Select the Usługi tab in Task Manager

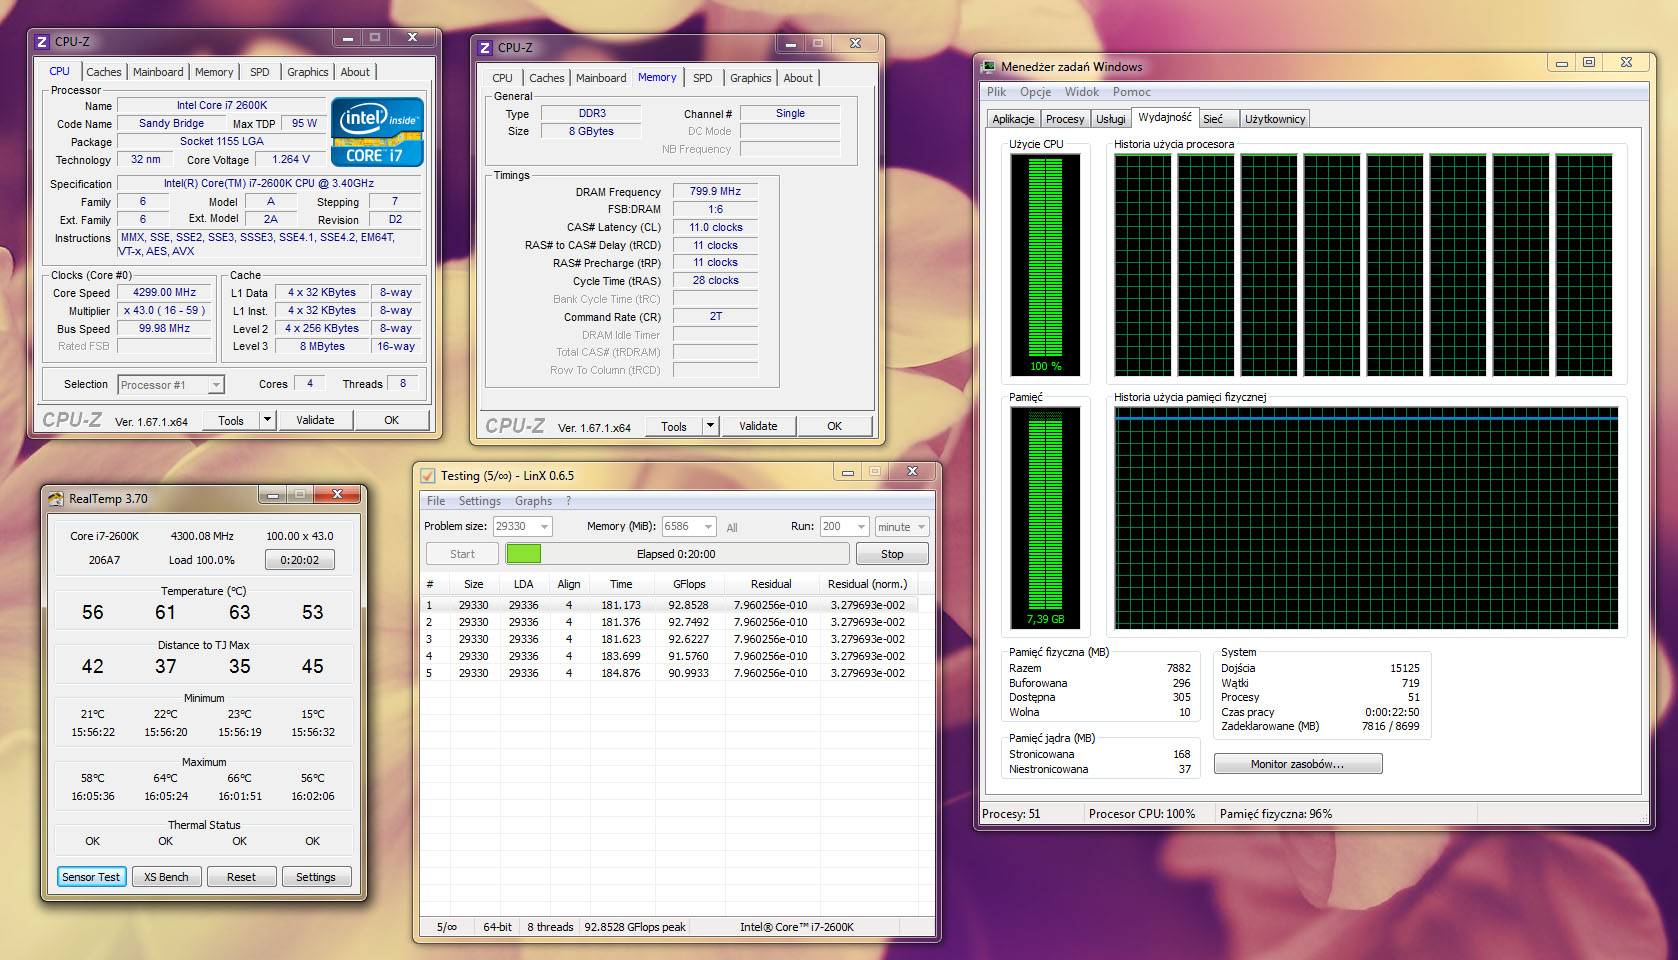tap(1110, 119)
